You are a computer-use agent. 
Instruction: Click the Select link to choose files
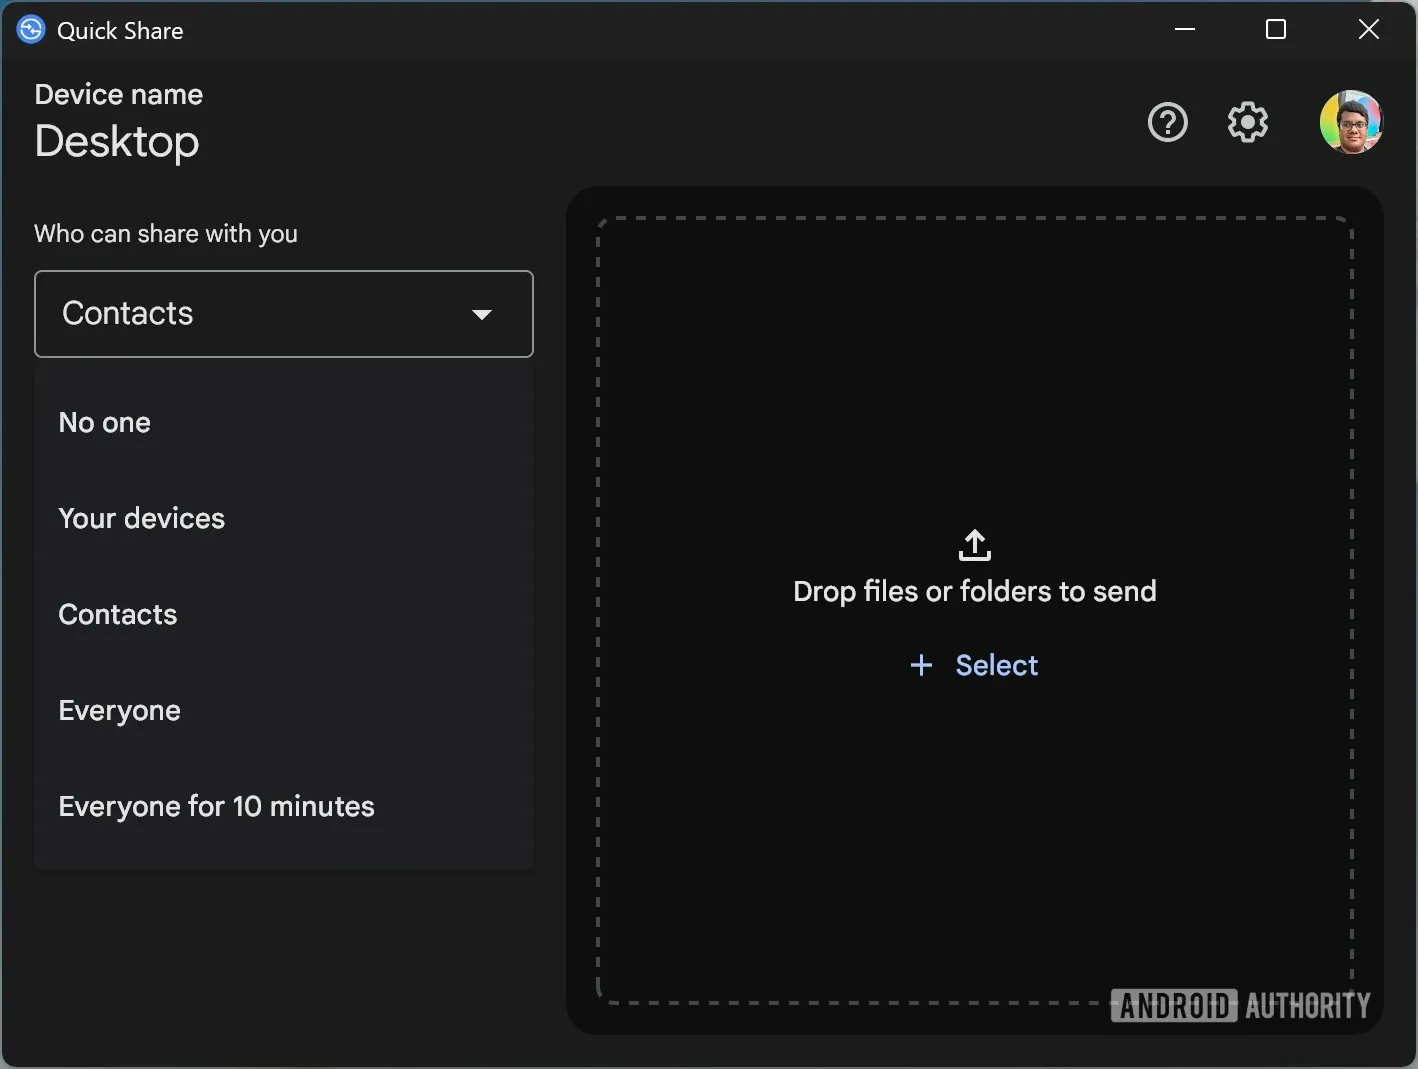[996, 665]
